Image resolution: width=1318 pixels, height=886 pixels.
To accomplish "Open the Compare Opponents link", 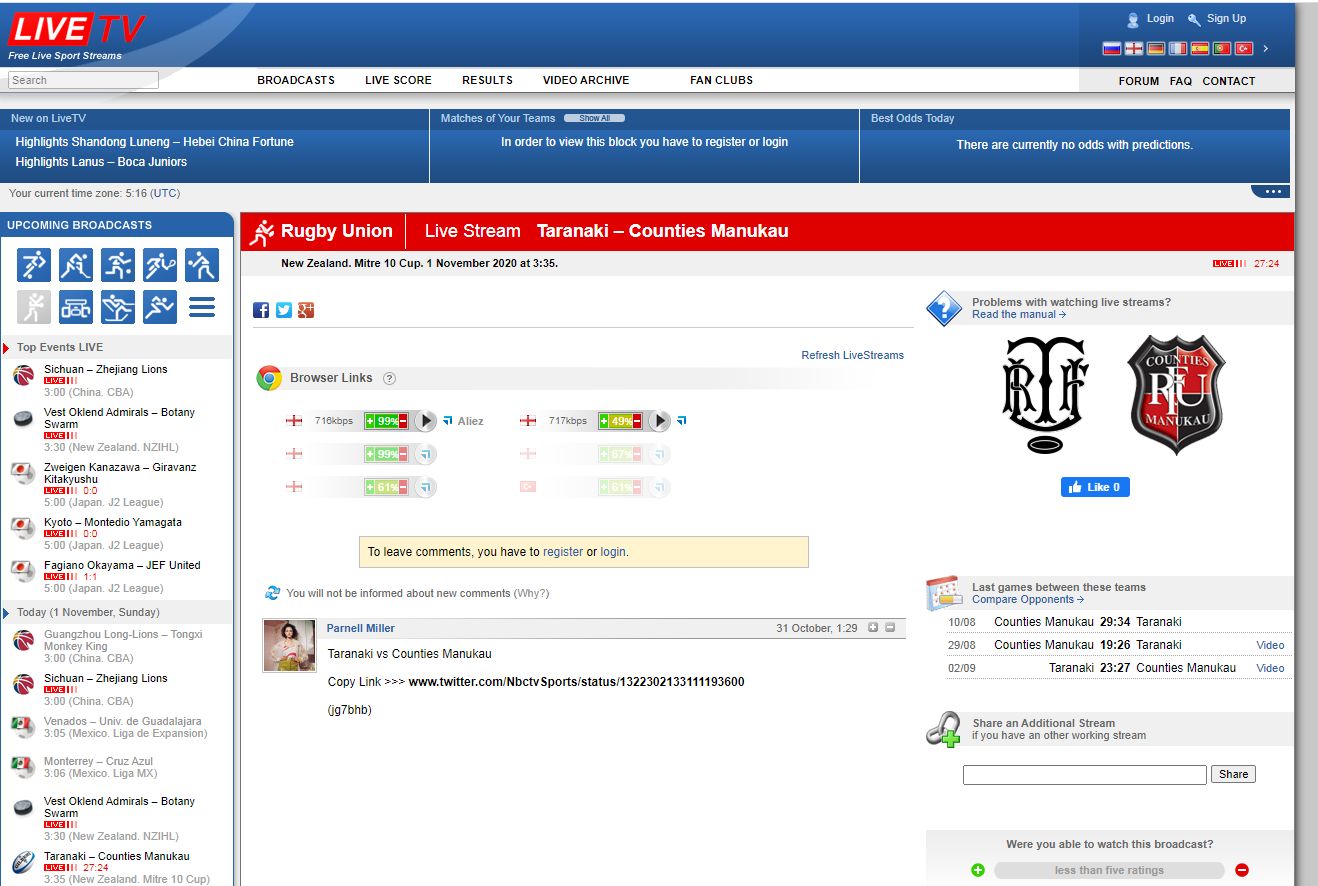I will coord(1028,600).
